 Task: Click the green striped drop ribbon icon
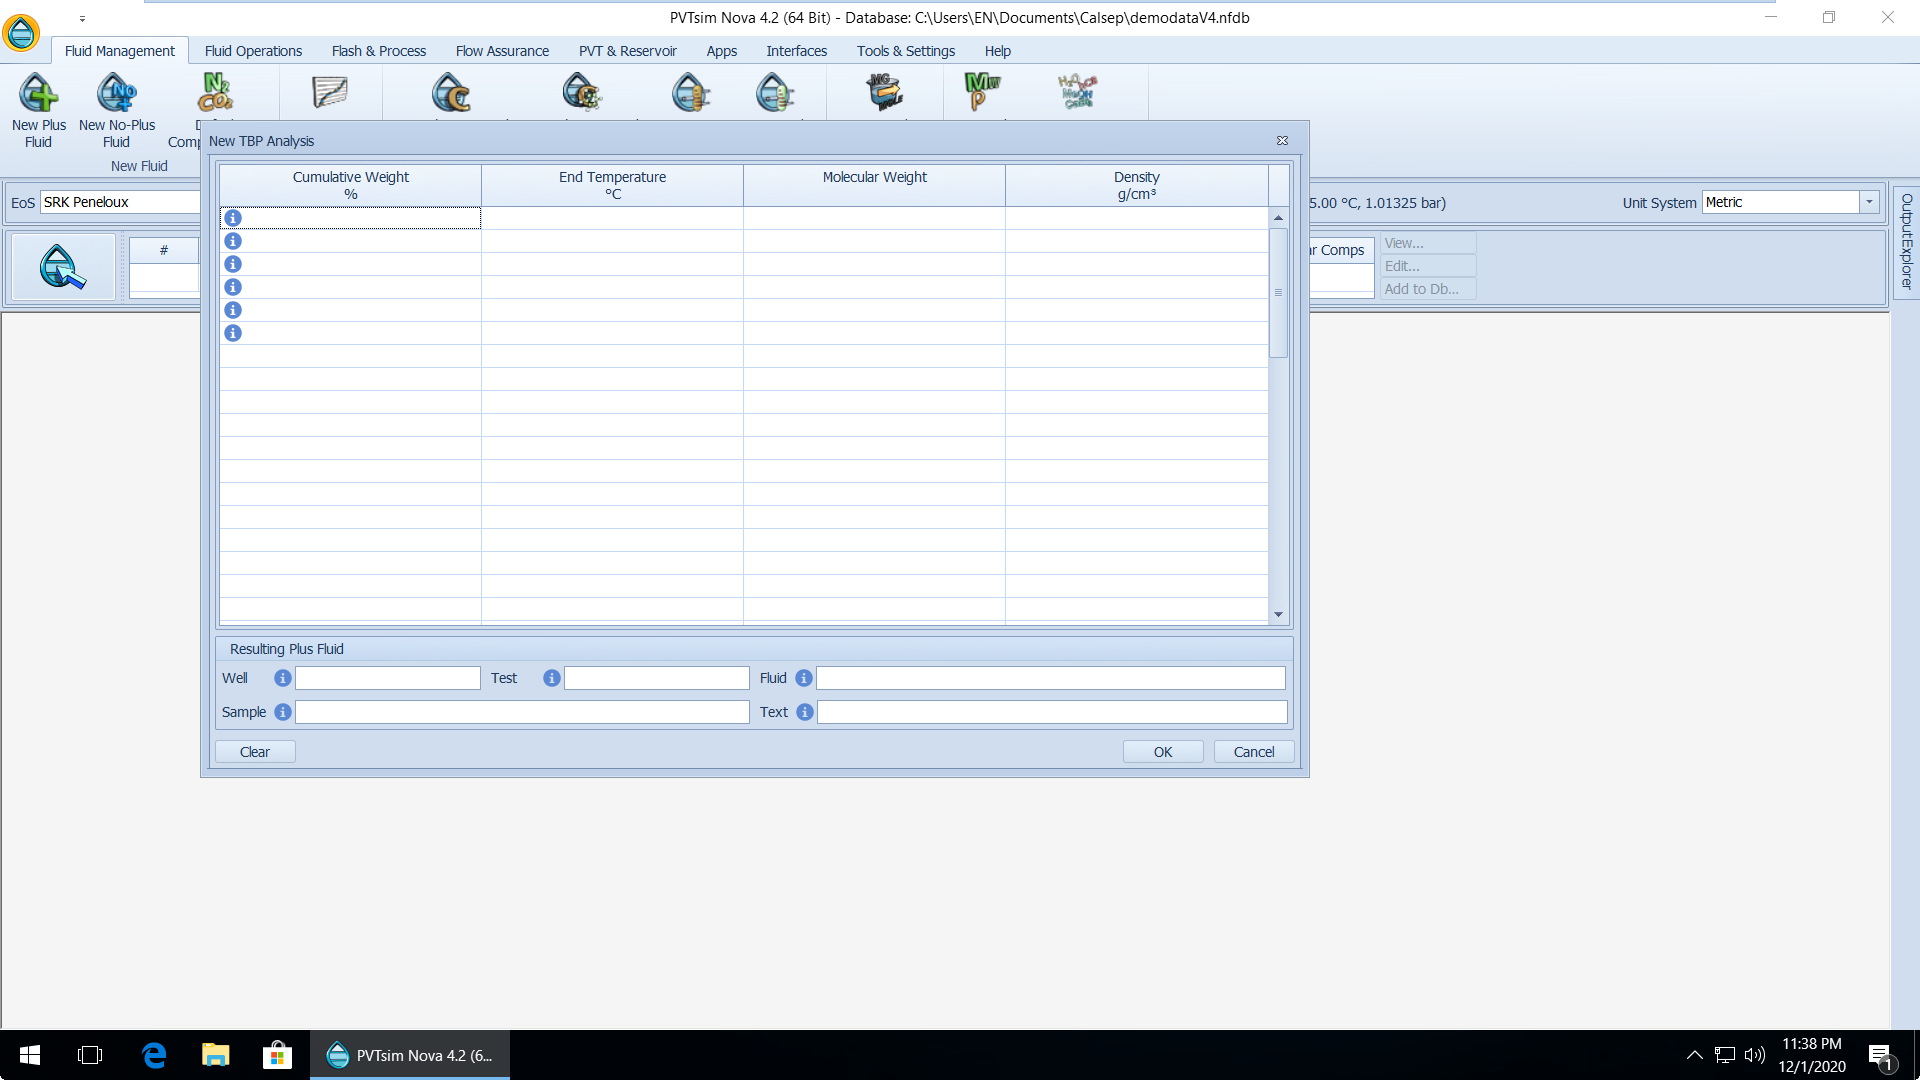click(775, 92)
